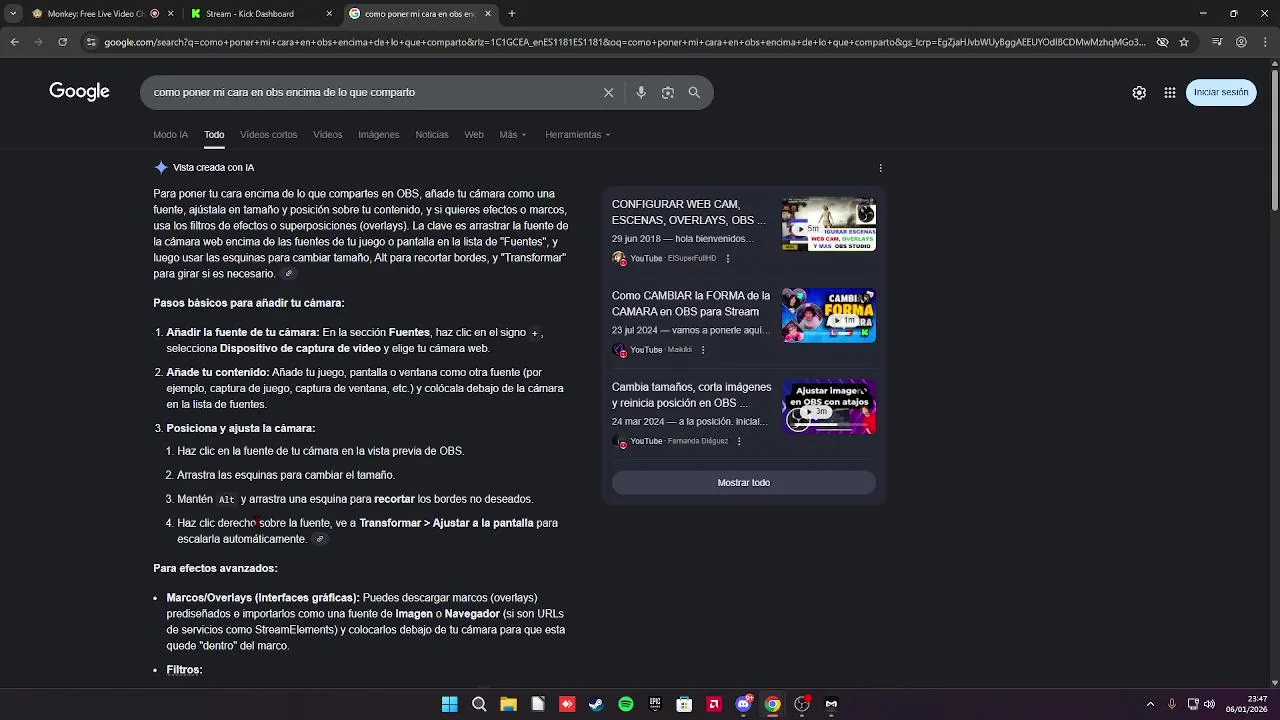Click the 'Pasos básicos para añadir tu cámara:' heading

[248, 303]
